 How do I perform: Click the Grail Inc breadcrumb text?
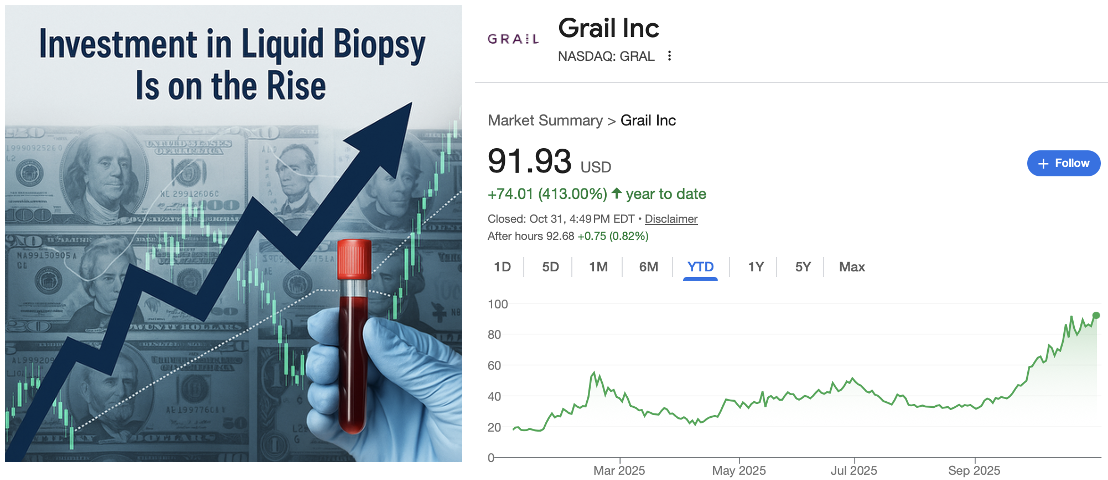[x=648, y=121]
